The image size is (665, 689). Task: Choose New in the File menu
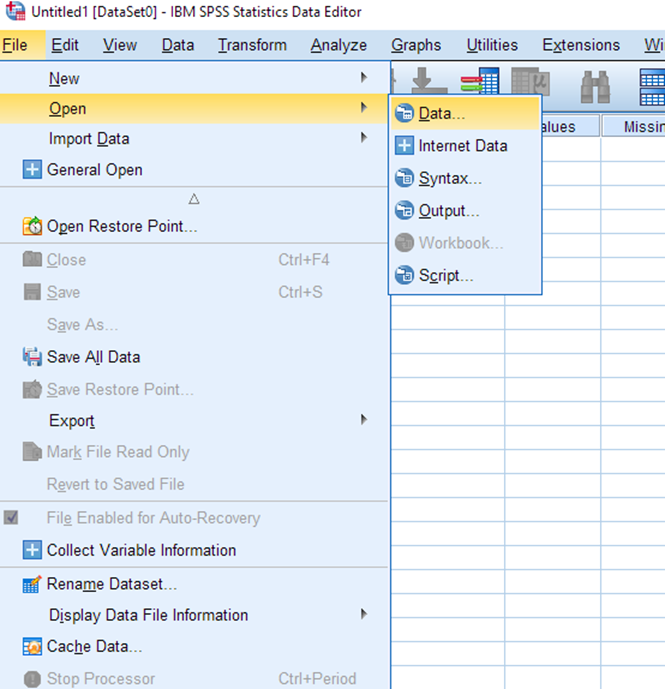[193, 79]
